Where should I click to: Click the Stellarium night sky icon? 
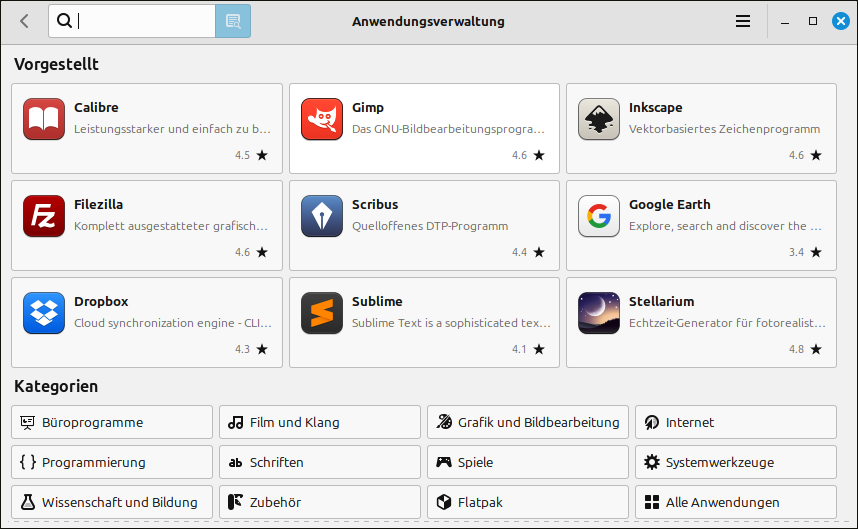[599, 313]
